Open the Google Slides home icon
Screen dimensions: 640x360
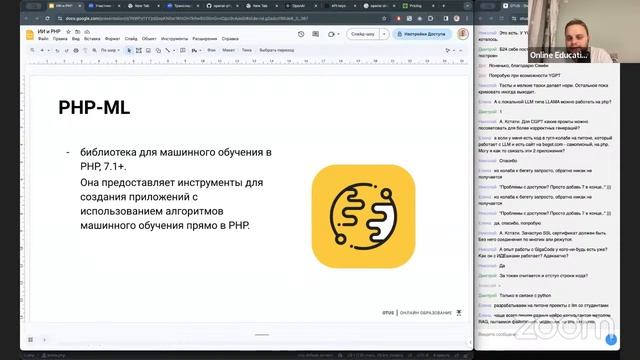click(30, 35)
